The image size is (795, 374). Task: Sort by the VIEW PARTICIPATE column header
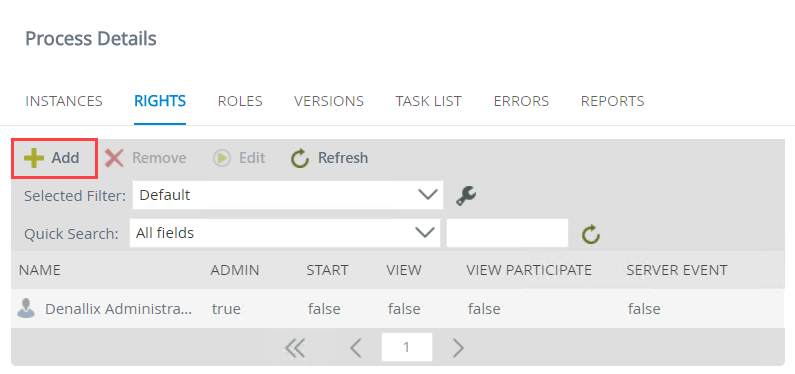click(529, 270)
